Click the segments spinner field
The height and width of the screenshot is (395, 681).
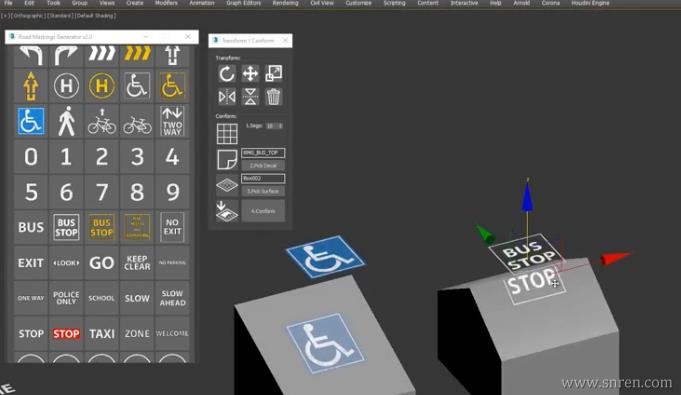(x=274, y=126)
